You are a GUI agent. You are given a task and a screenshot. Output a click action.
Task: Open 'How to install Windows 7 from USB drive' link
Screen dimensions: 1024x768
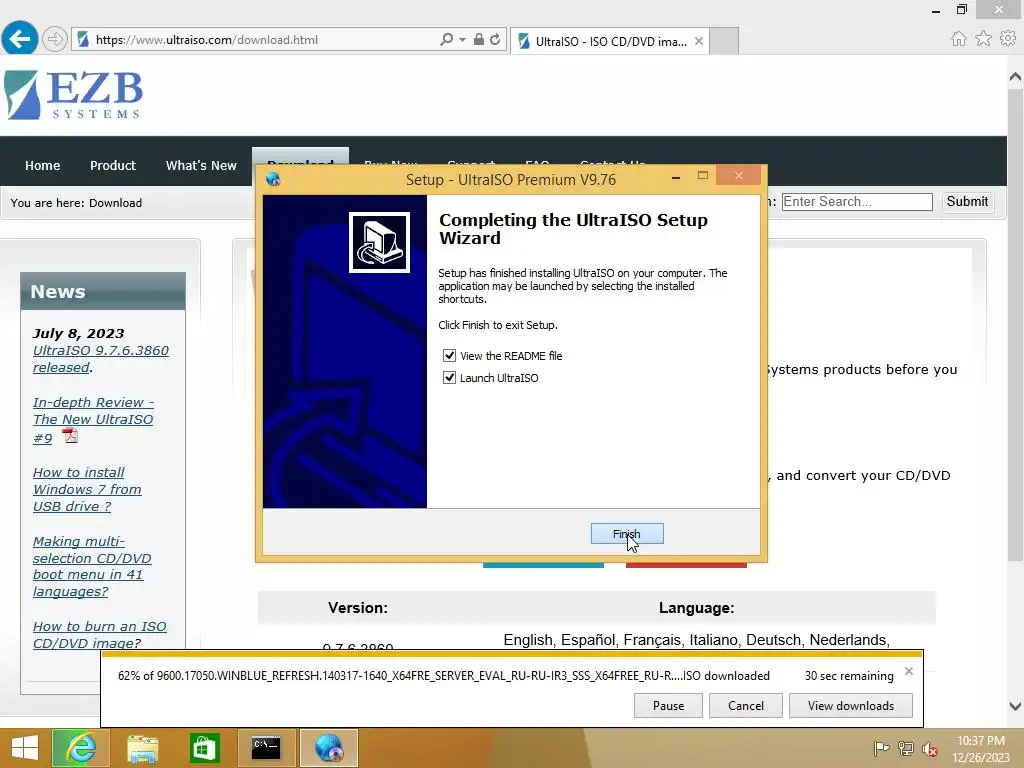pos(87,489)
